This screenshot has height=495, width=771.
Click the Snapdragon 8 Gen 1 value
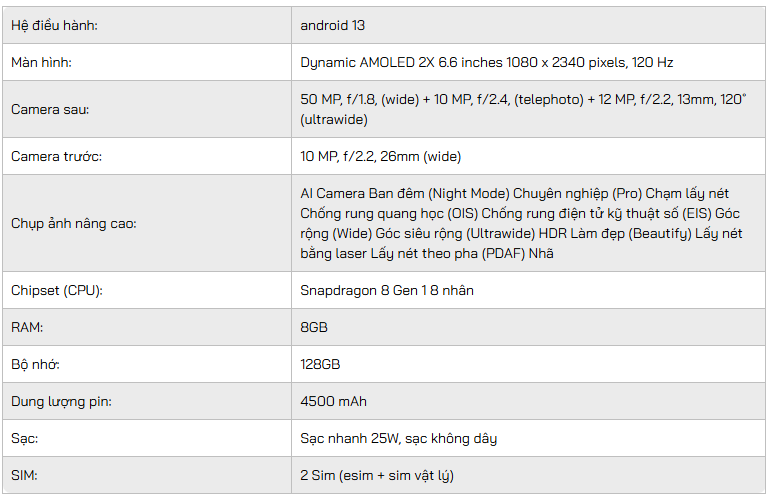click(387, 291)
